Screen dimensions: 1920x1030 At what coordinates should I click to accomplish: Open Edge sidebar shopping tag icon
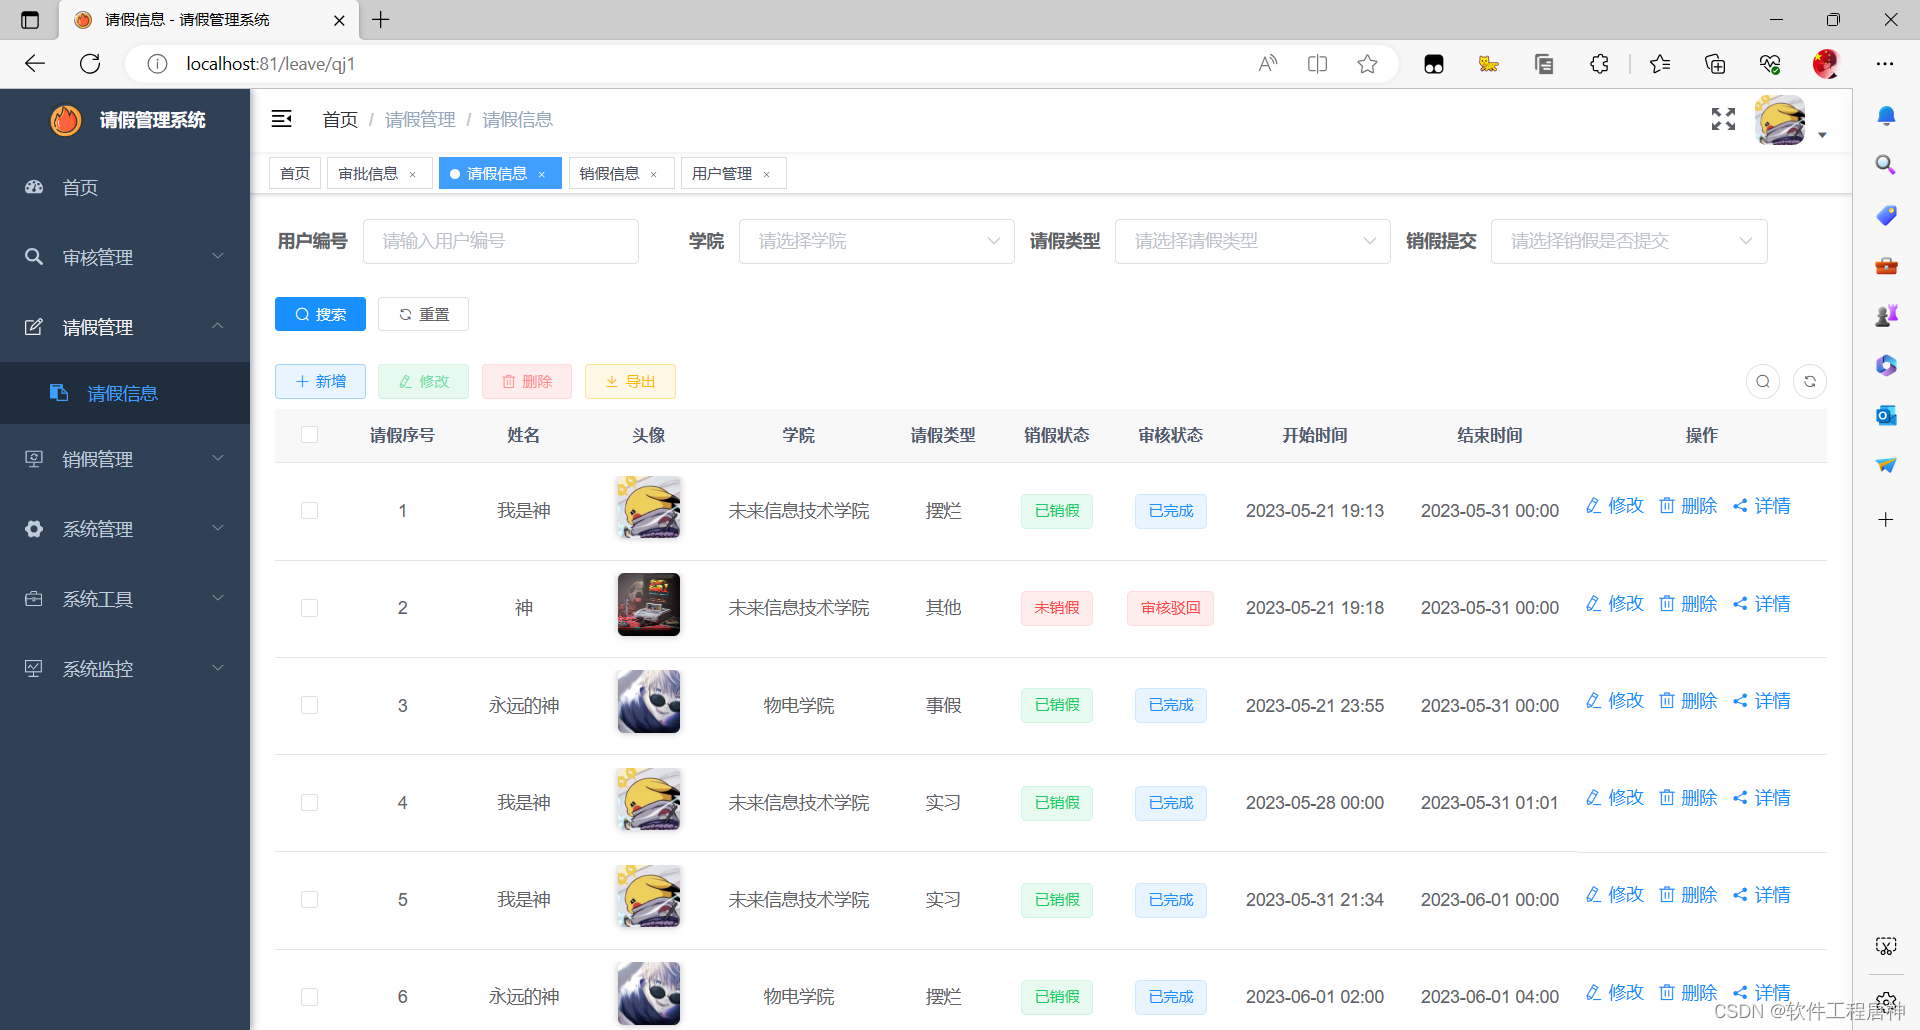[x=1886, y=215]
